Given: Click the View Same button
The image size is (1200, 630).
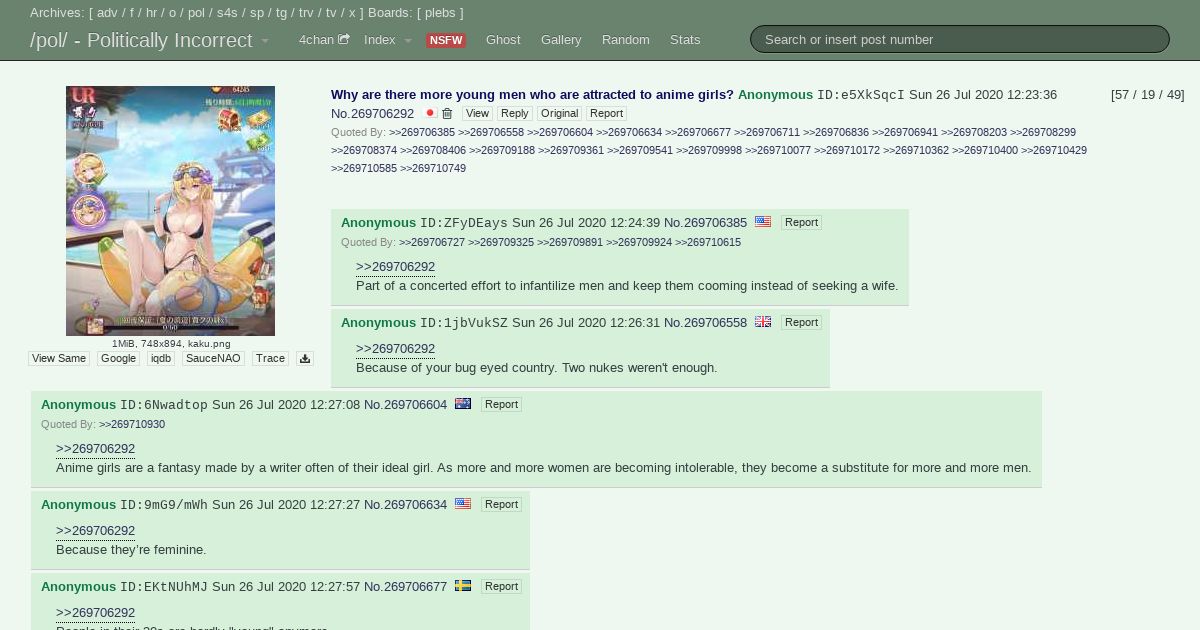Looking at the screenshot, I should [59, 358].
